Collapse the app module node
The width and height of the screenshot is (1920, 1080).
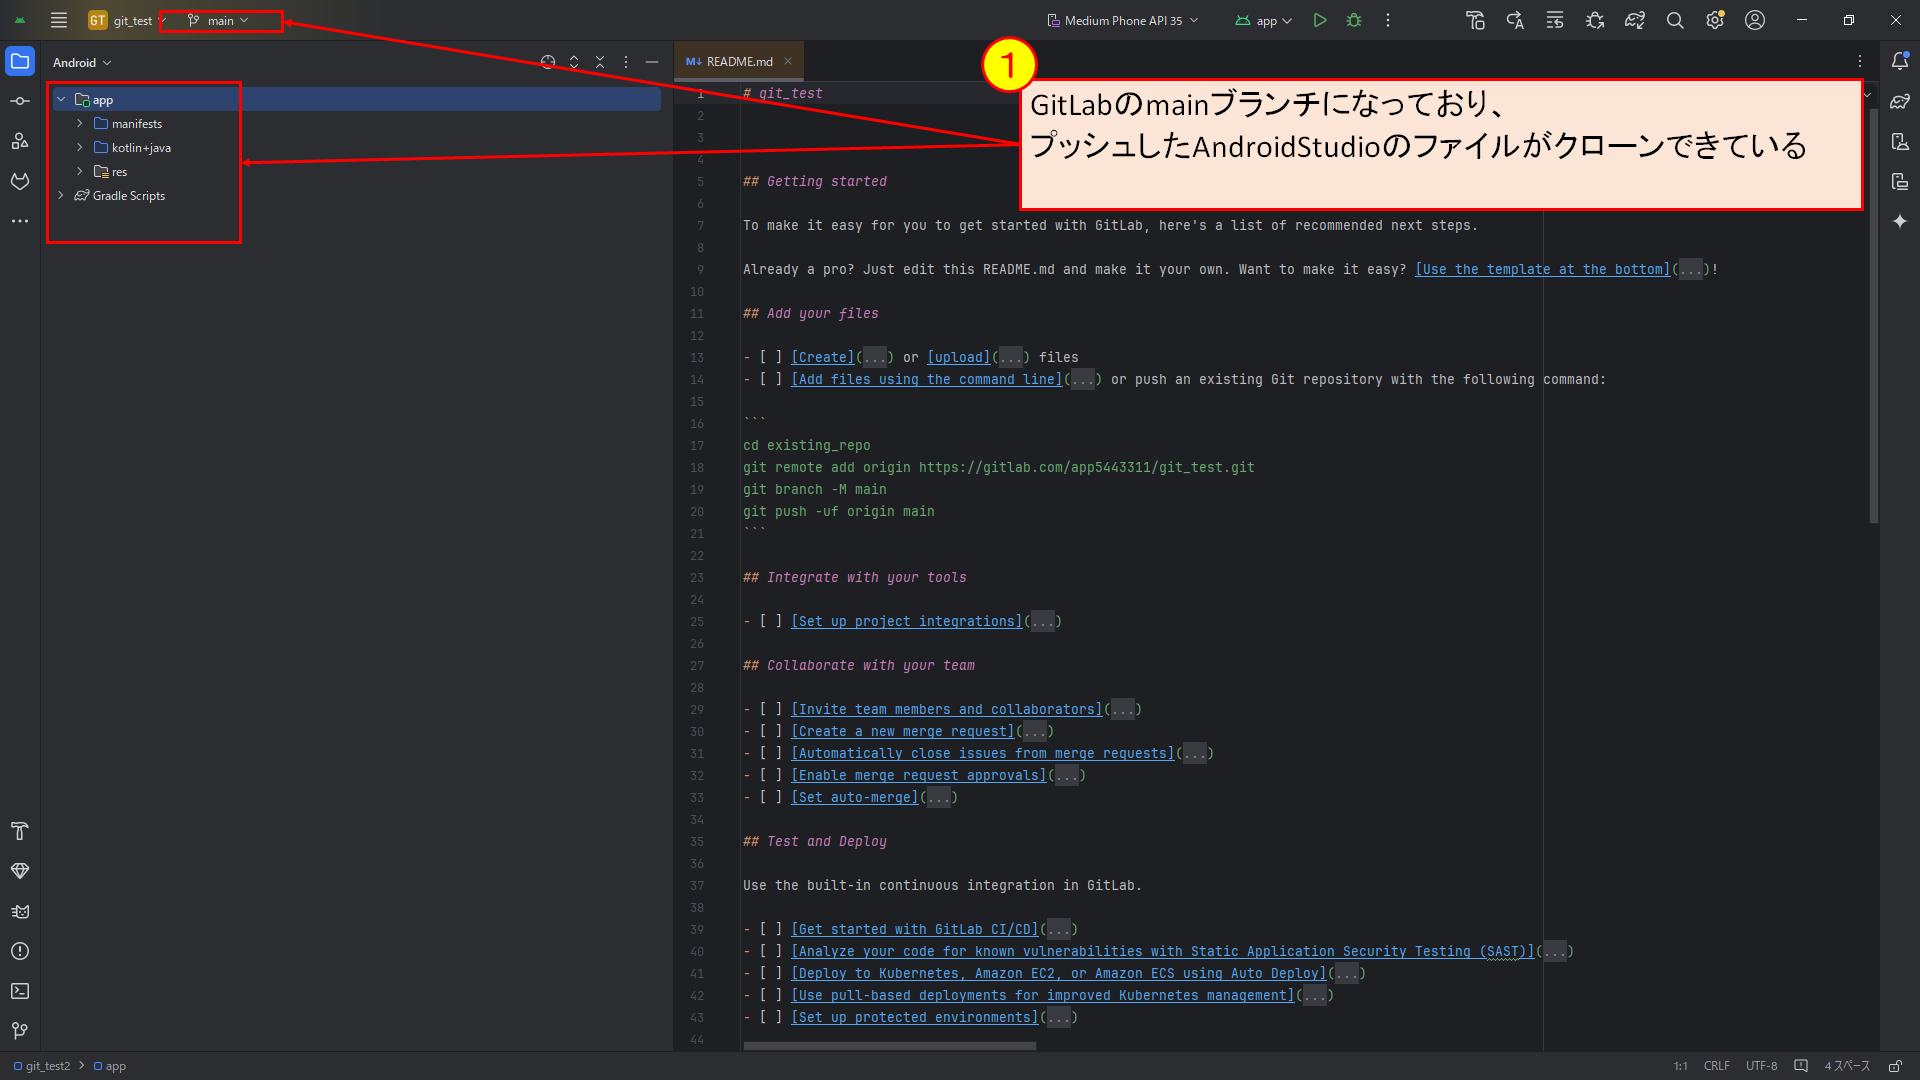click(x=61, y=99)
